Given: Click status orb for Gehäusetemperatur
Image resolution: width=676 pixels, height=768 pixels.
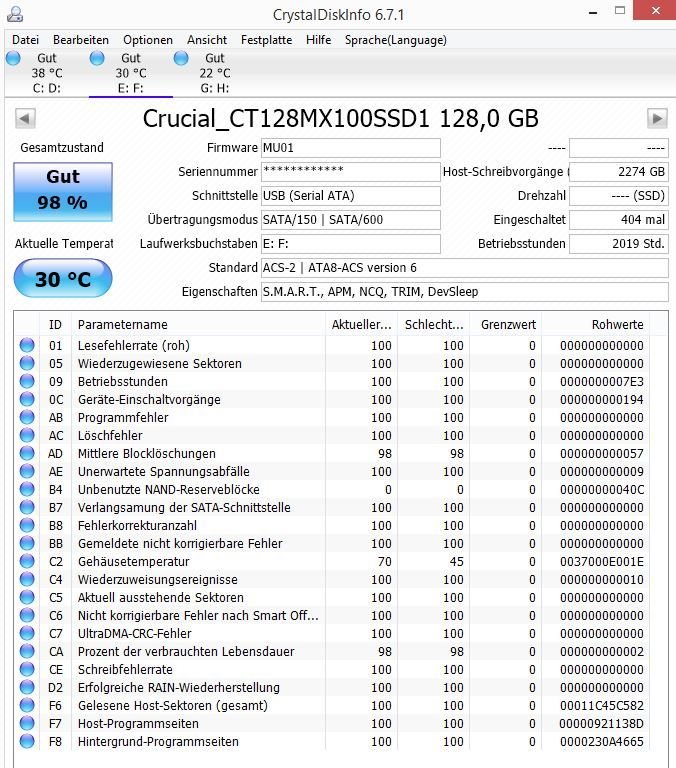Looking at the screenshot, I should pyautogui.click(x=27, y=561).
